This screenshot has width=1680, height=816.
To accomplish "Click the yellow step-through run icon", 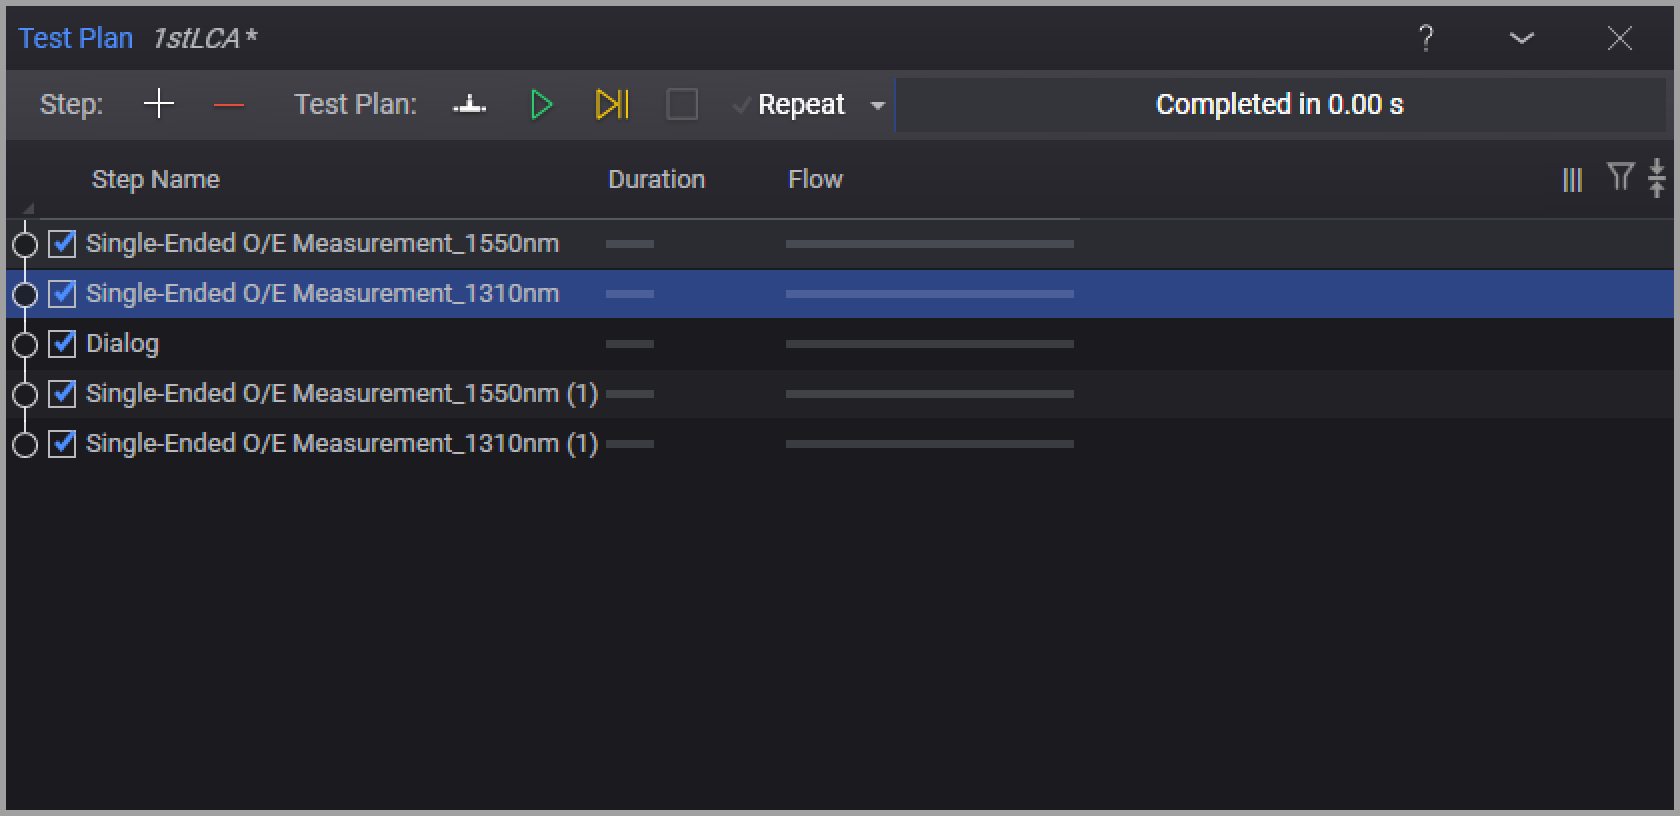I will pos(612,105).
